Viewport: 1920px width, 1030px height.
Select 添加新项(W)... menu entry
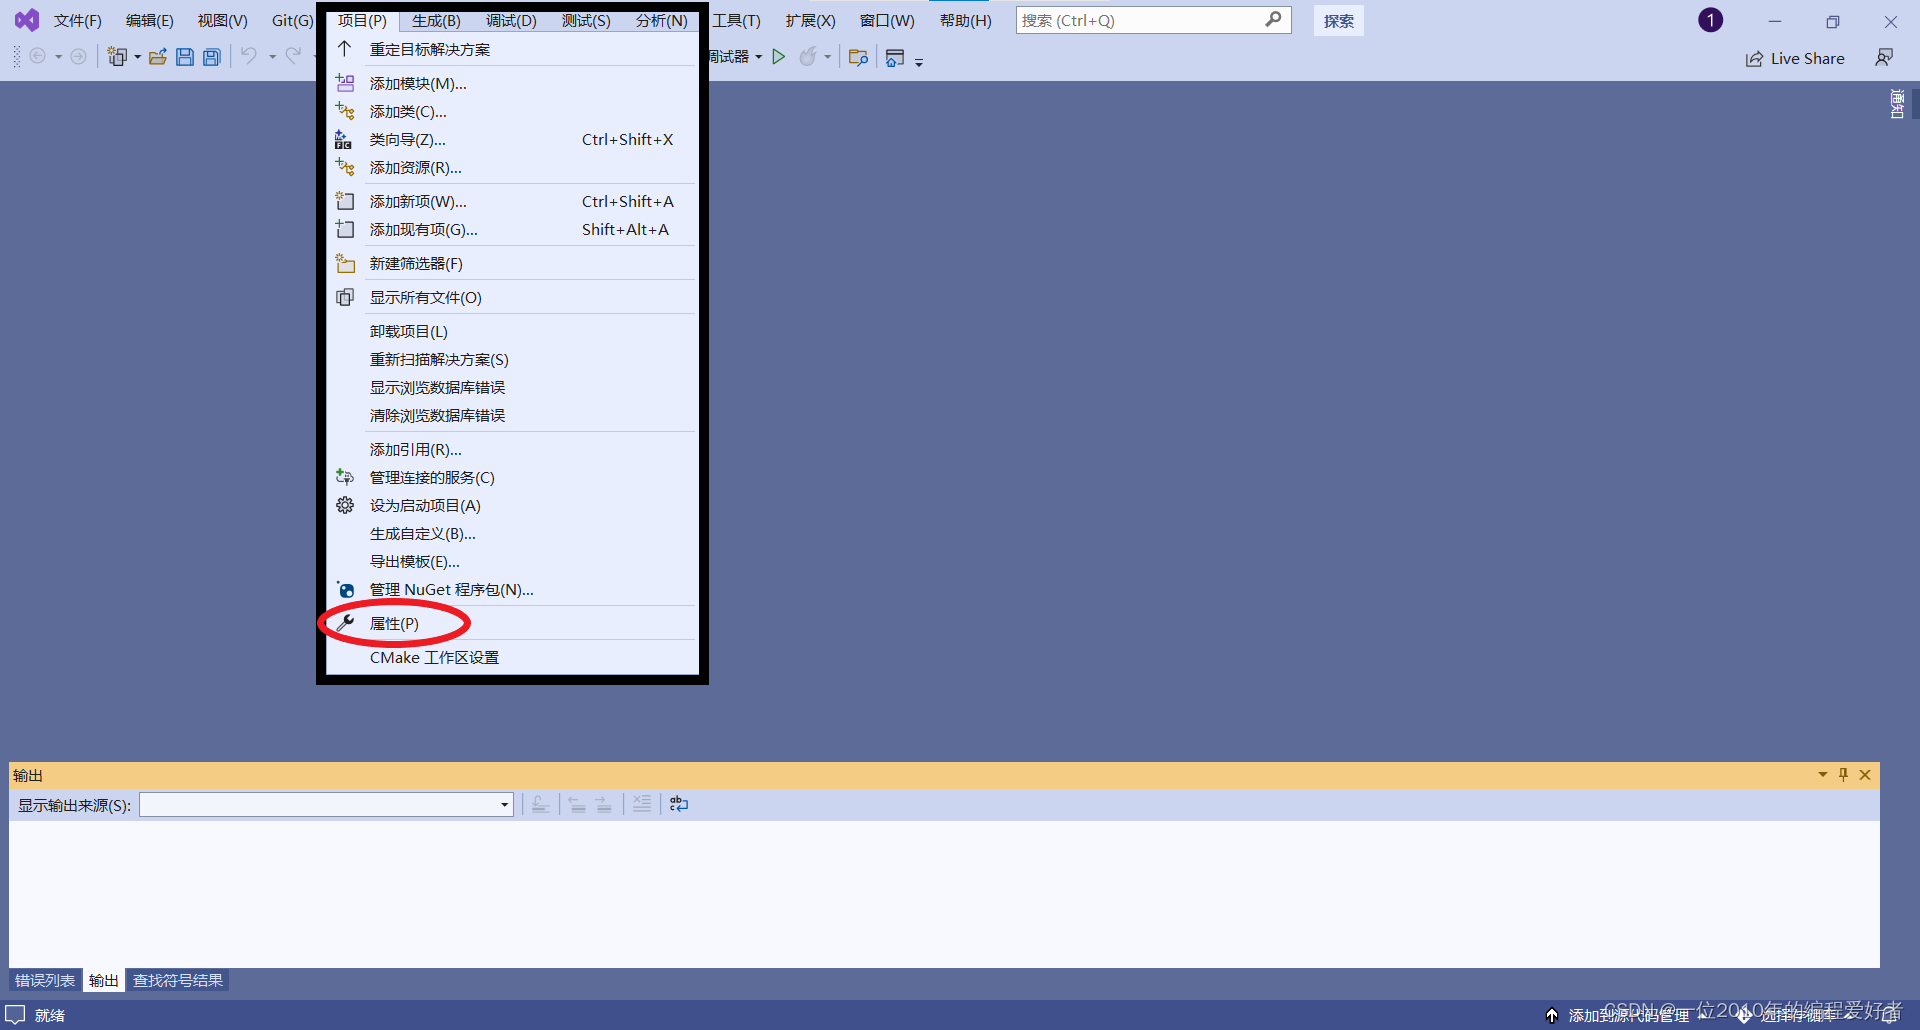(x=512, y=201)
